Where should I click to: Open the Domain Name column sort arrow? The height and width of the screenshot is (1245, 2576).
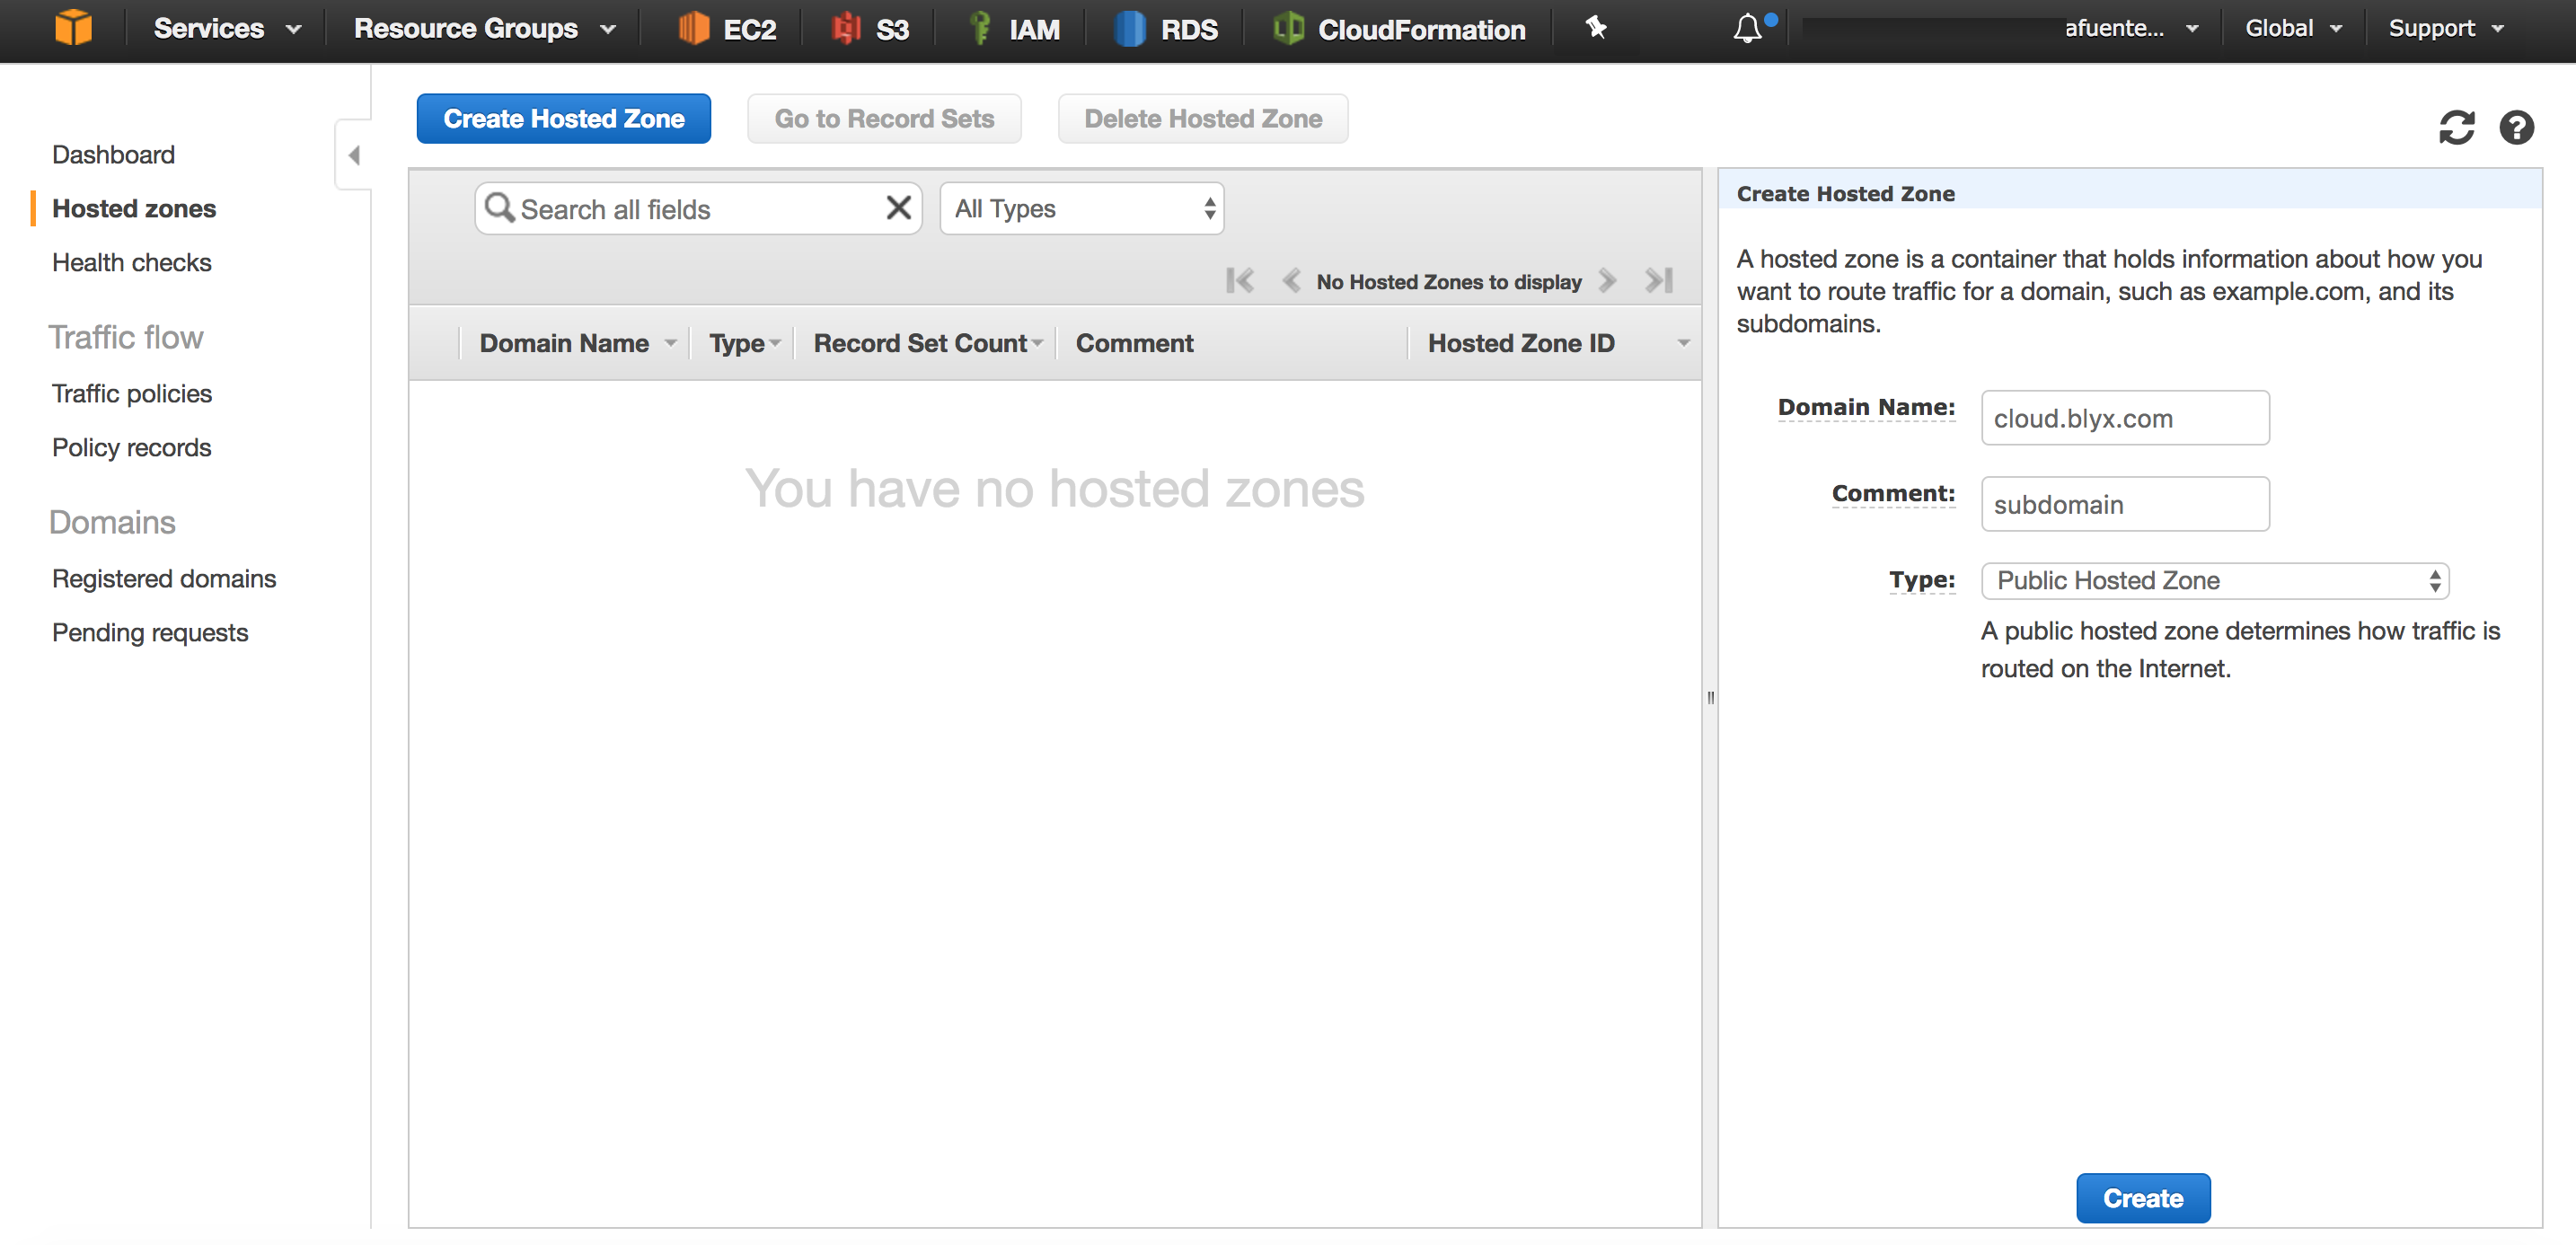(670, 343)
